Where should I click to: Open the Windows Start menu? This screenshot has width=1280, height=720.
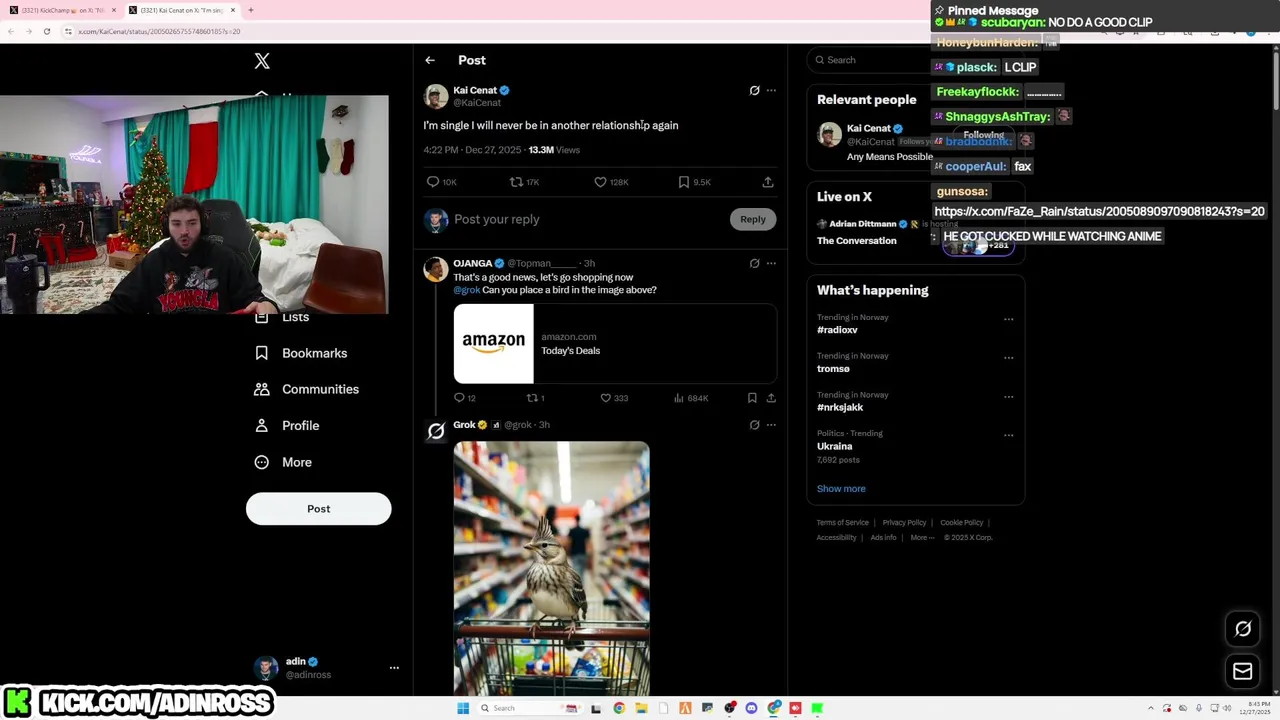pyautogui.click(x=463, y=708)
